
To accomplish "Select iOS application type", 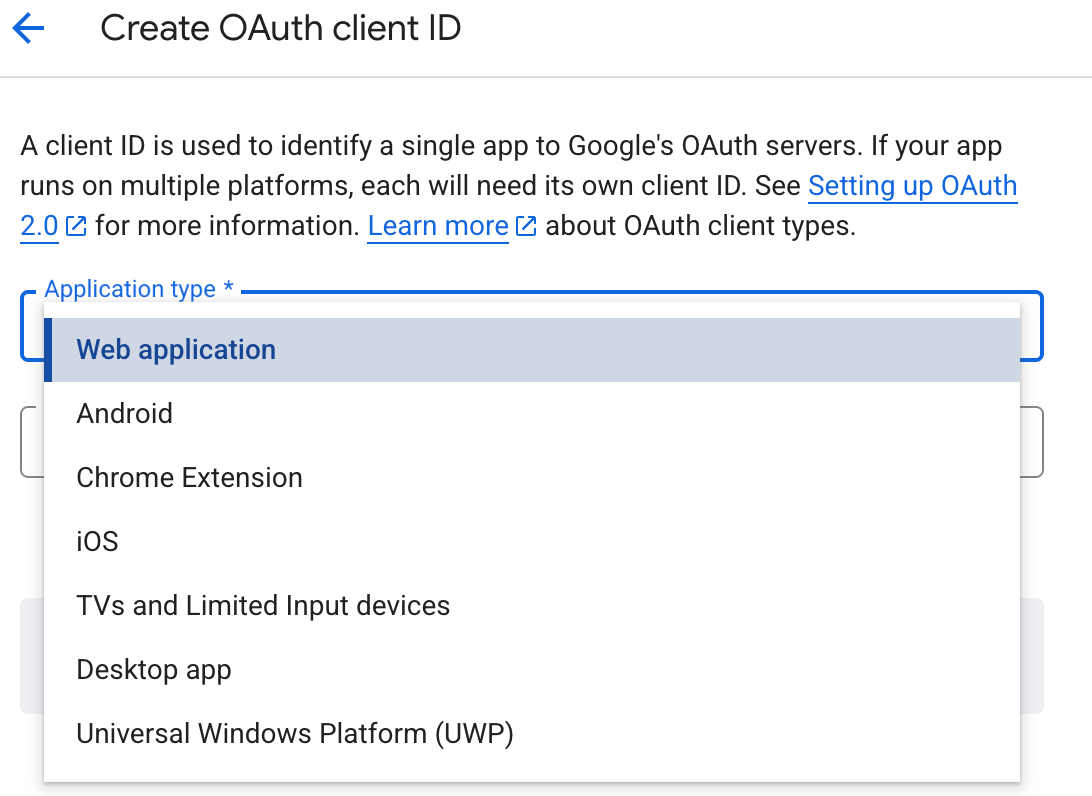I will click(532, 542).
